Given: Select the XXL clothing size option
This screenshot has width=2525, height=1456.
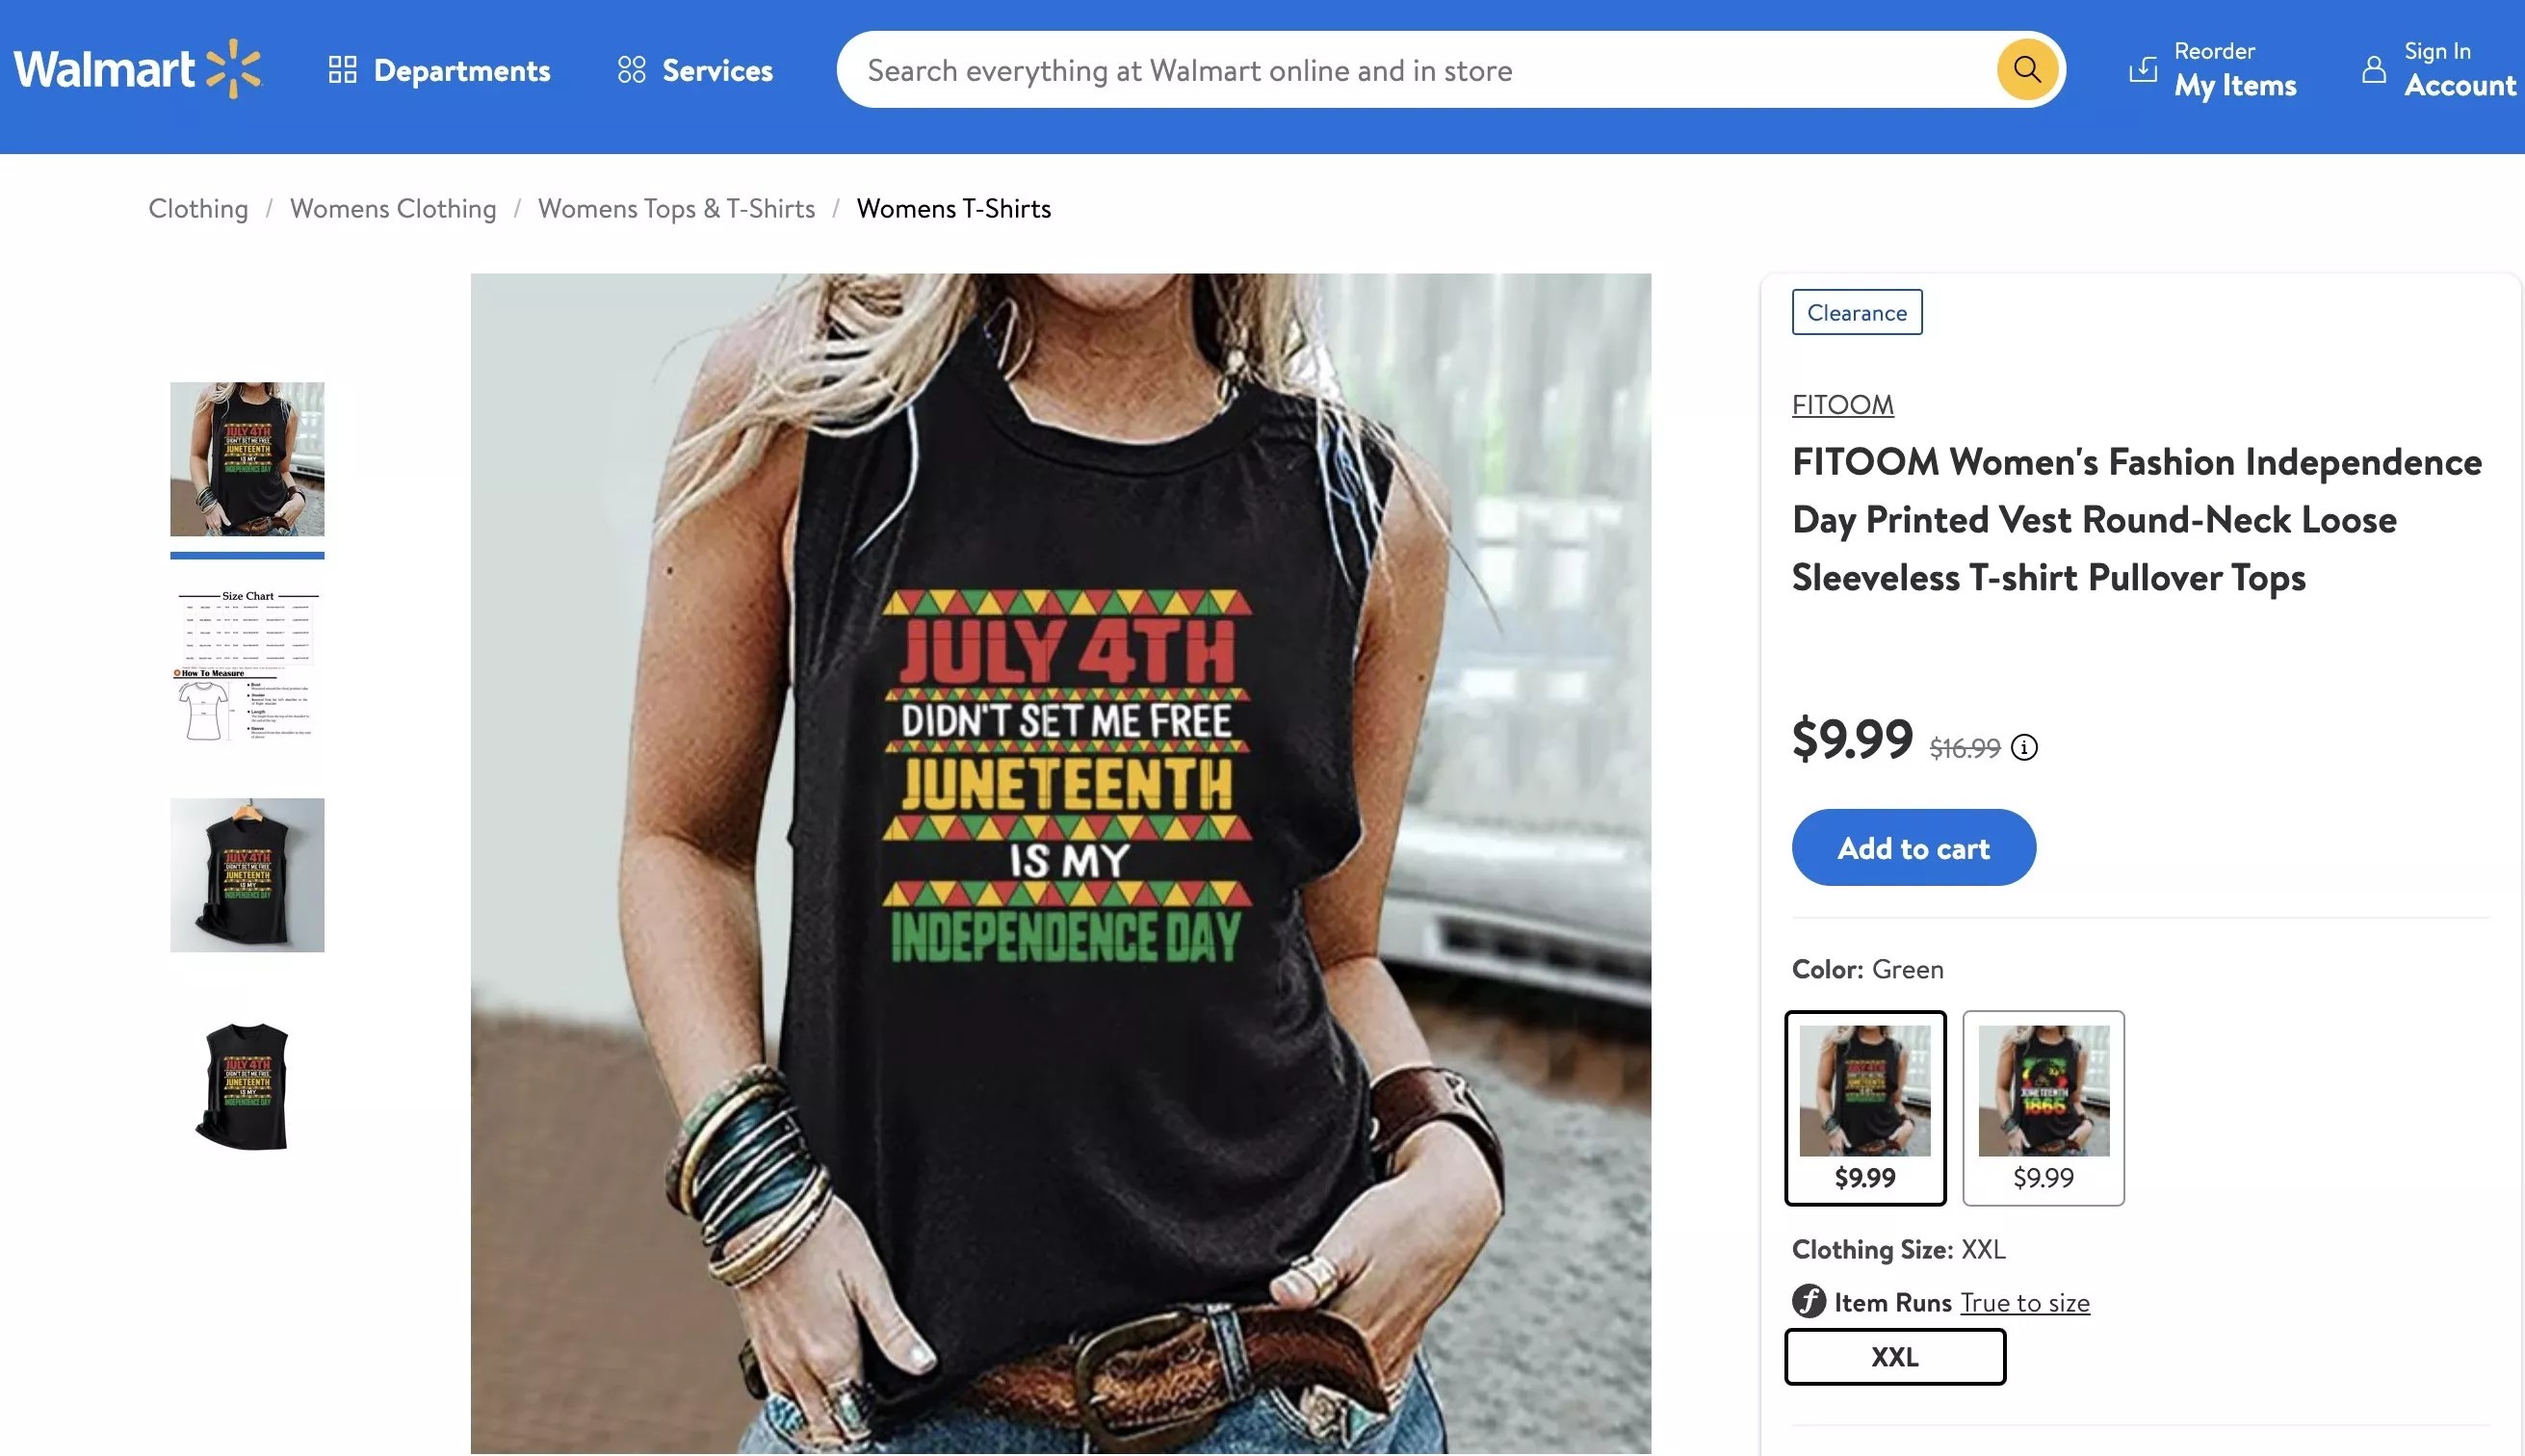Looking at the screenshot, I should pyautogui.click(x=1895, y=1356).
